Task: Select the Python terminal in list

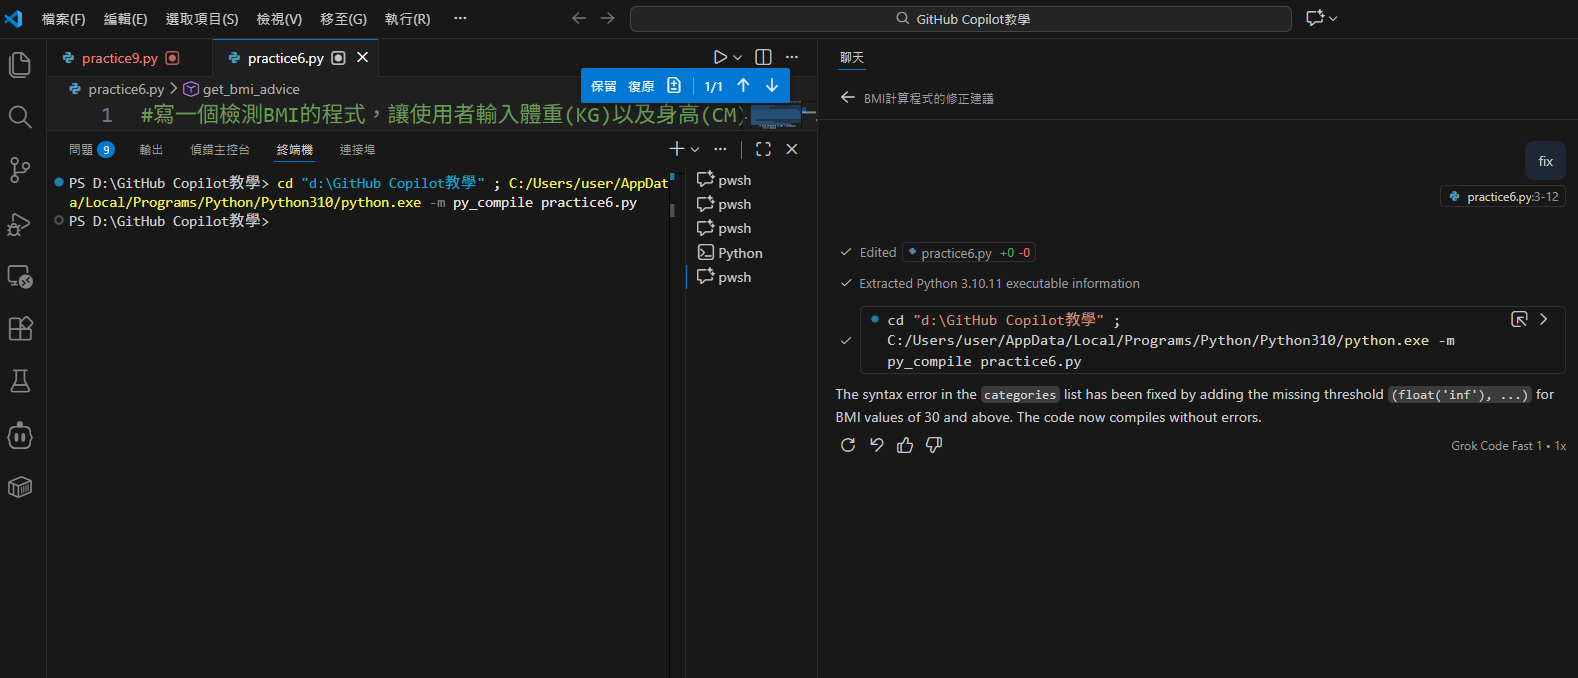Action: [x=739, y=253]
